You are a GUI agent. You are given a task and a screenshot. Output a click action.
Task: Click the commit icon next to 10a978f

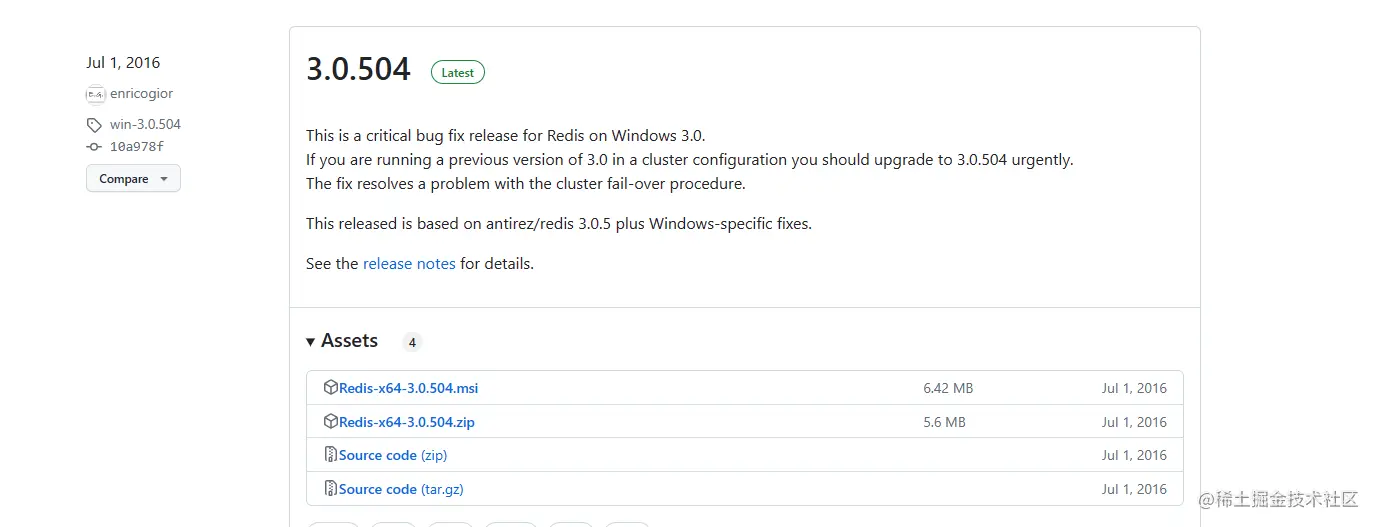[94, 147]
